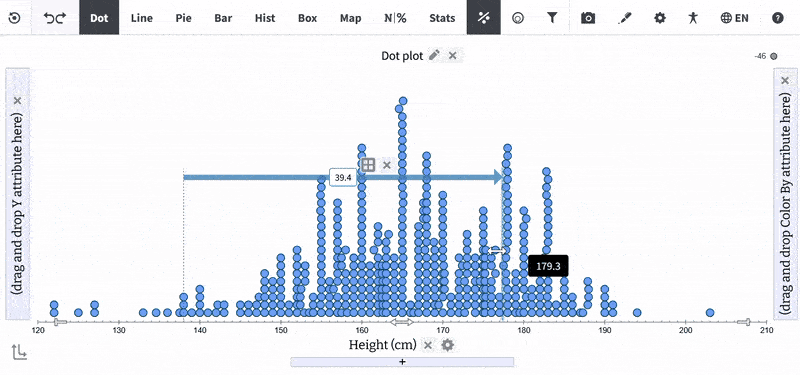The image size is (800, 375).
Task: Click the Height (cm) axis label
Action: (x=383, y=345)
